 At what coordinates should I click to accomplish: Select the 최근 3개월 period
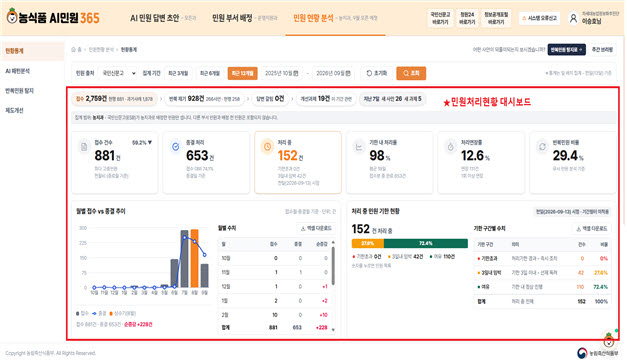click(178, 73)
